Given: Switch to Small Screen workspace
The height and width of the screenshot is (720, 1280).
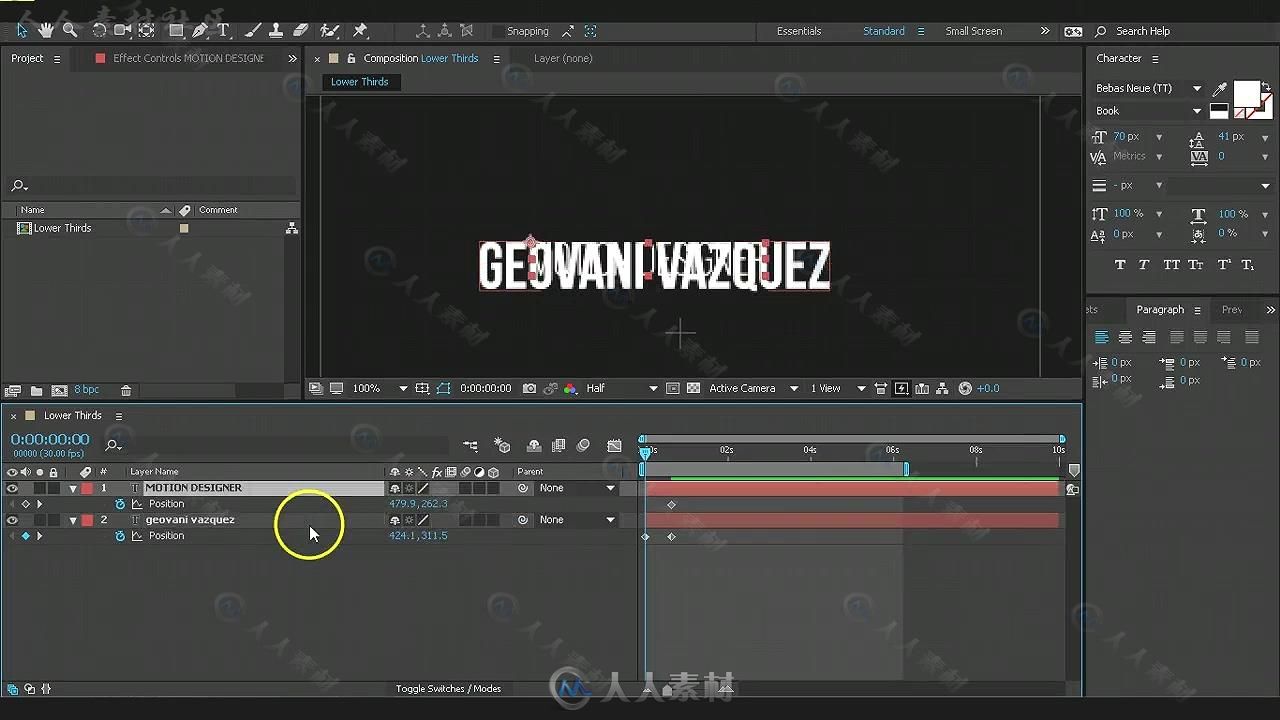Looking at the screenshot, I should [x=974, y=31].
